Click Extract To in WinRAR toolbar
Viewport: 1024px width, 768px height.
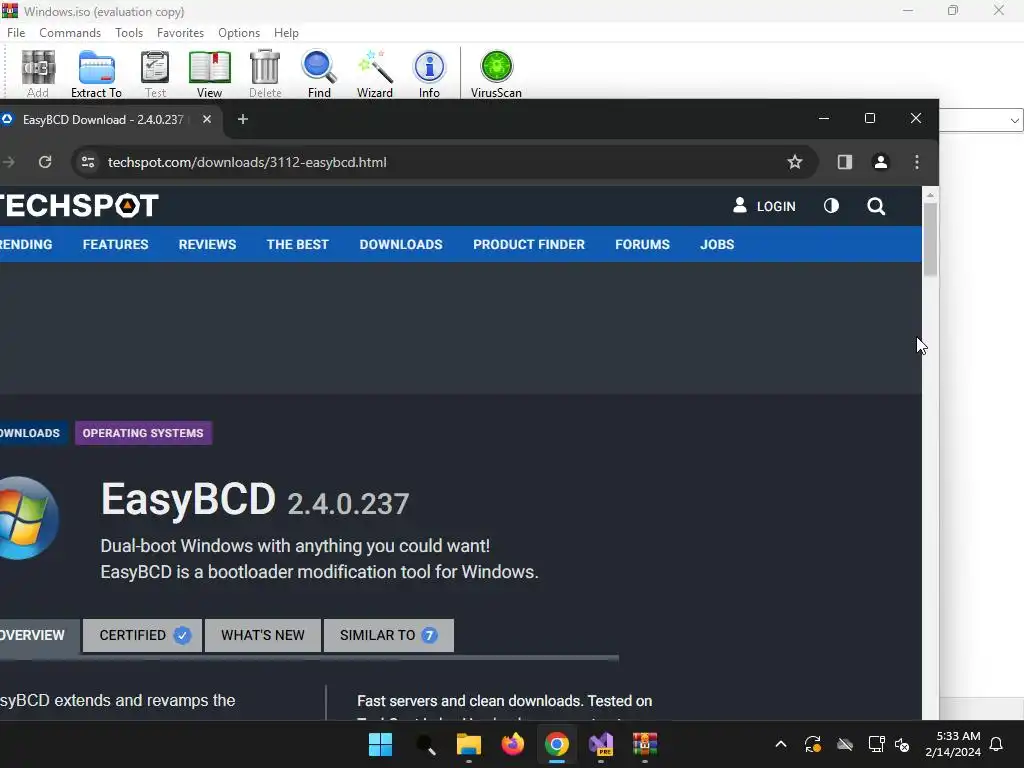point(96,73)
